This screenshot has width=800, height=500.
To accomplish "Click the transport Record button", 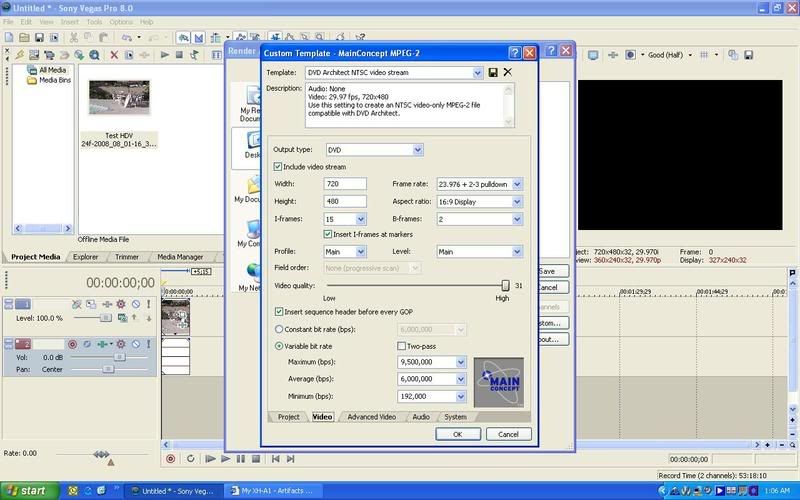I will (x=170, y=459).
